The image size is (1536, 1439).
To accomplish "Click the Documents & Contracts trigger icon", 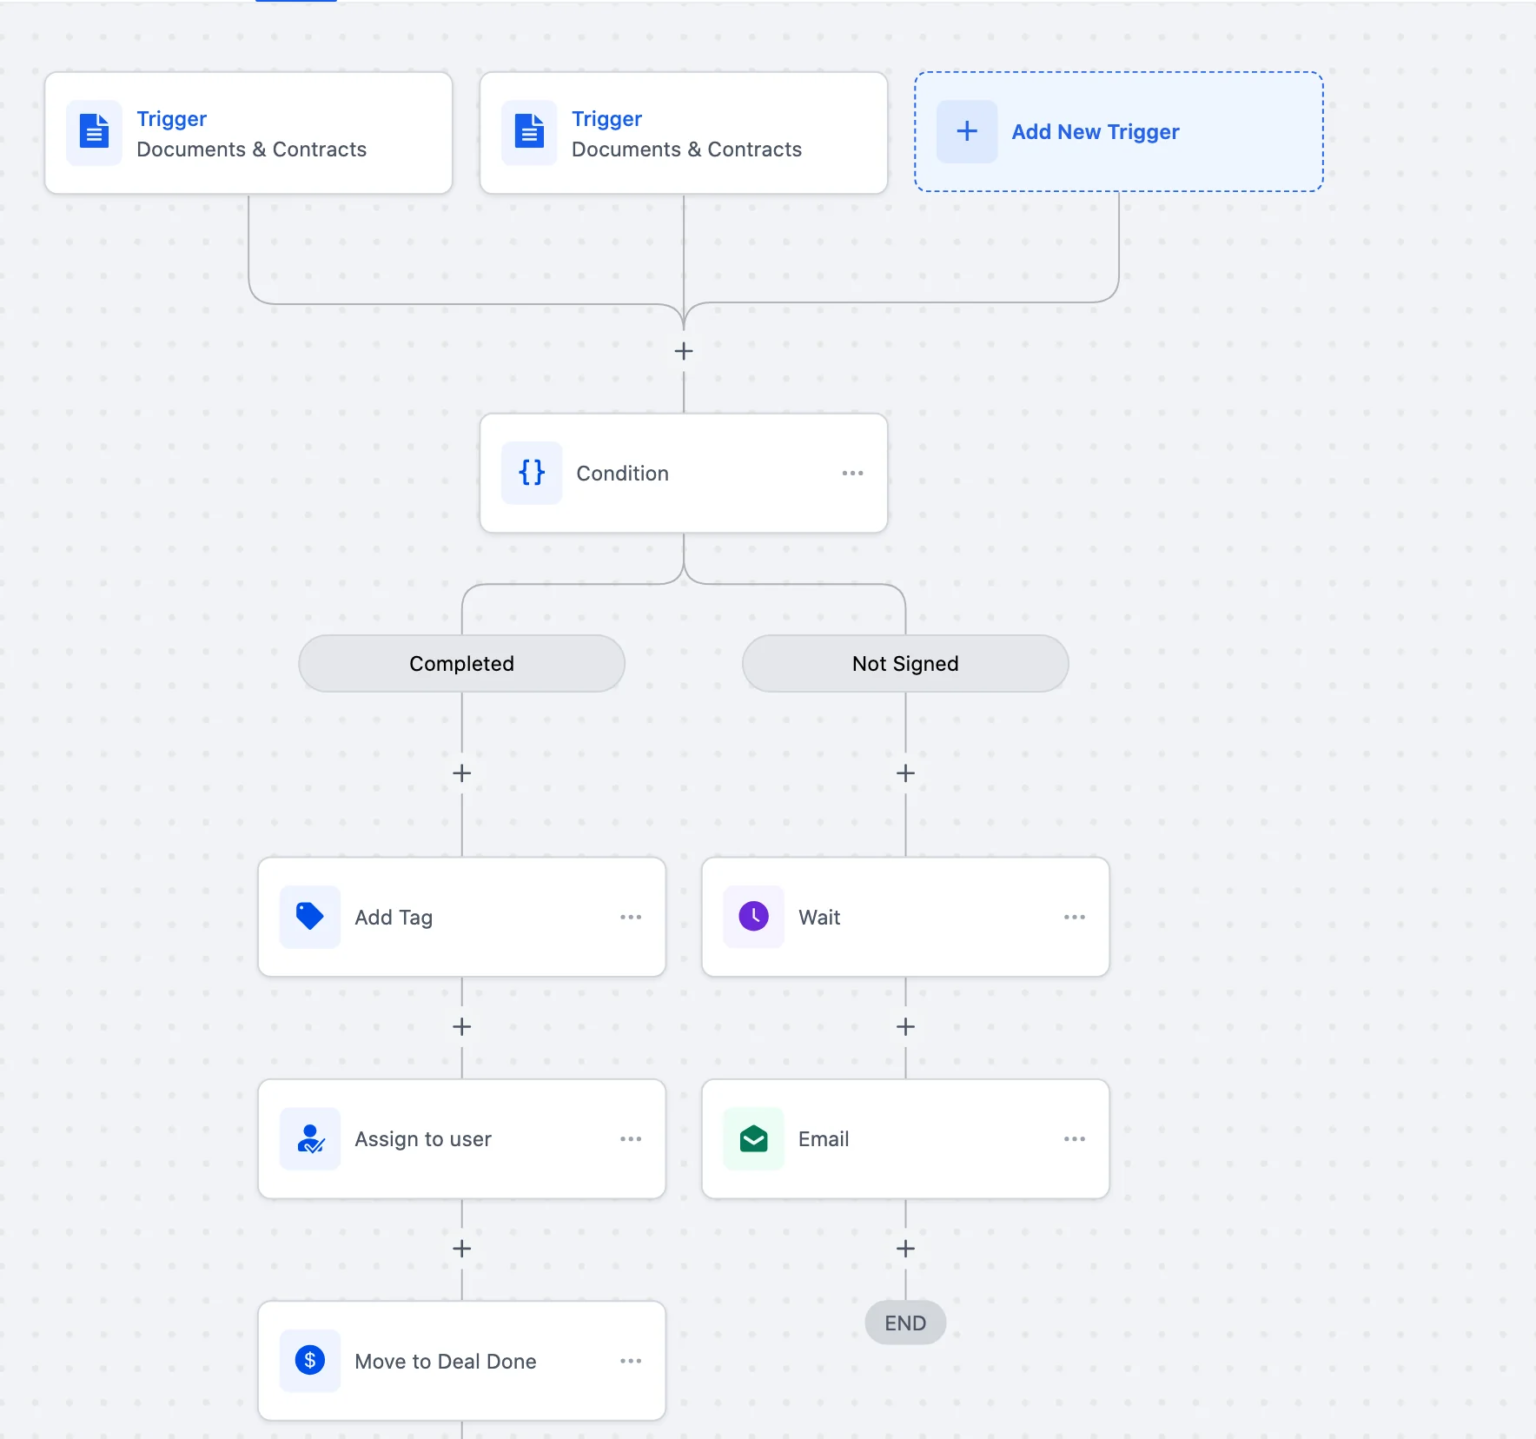I will [93, 131].
